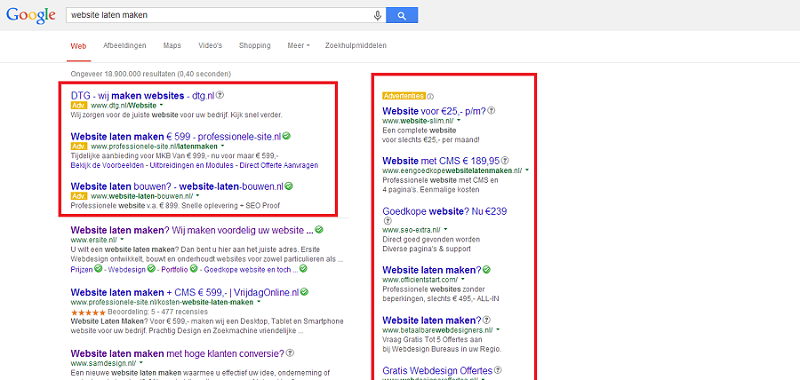Switch to the Shopping tab
This screenshot has height=380, width=800.
coord(255,45)
